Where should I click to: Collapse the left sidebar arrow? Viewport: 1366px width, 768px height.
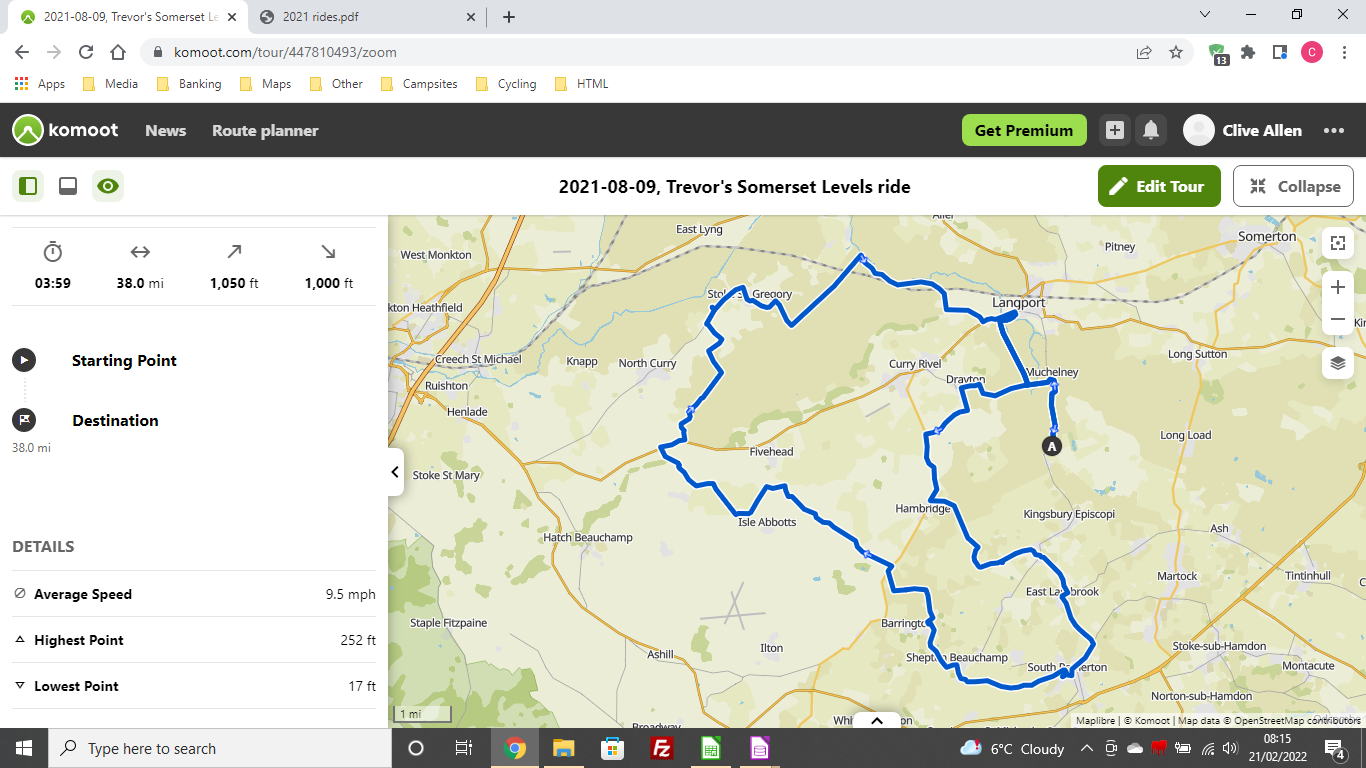tap(395, 472)
